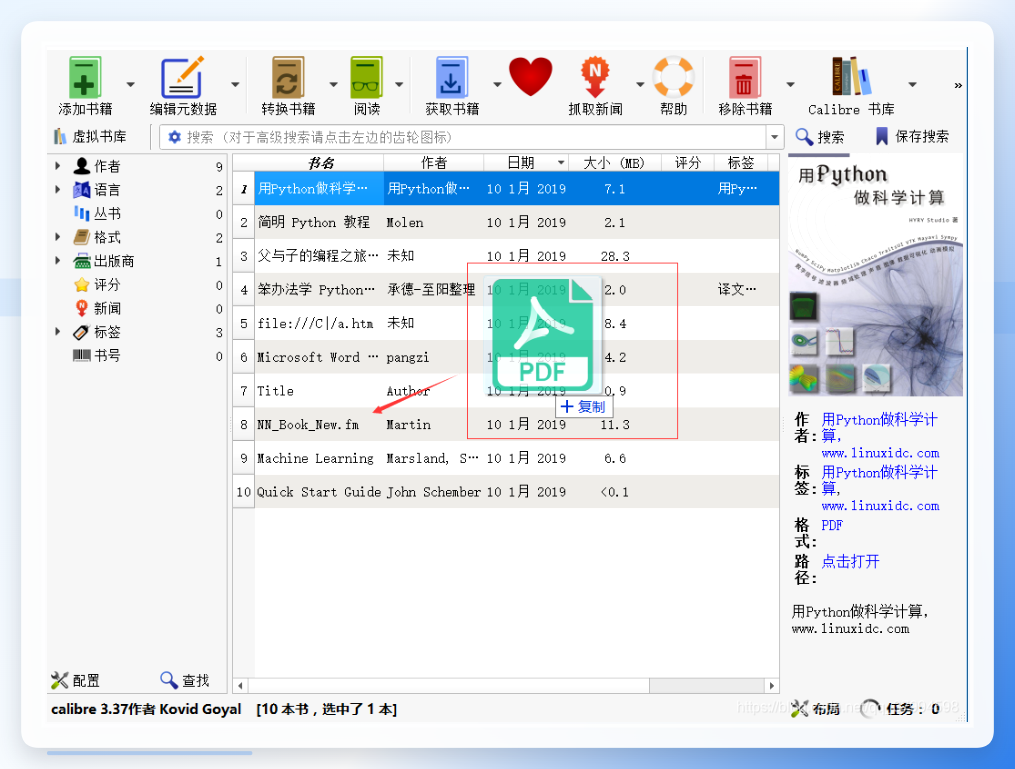Click the 虚拟书库 virtual library button

pos(91,137)
